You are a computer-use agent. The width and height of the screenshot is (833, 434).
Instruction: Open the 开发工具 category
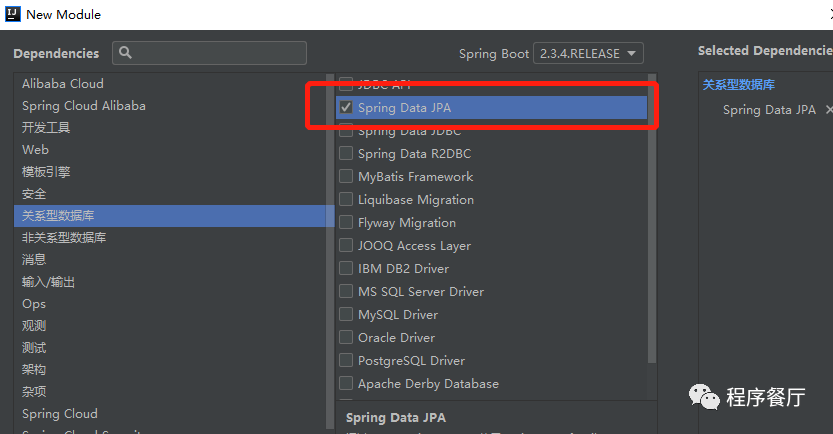point(46,127)
